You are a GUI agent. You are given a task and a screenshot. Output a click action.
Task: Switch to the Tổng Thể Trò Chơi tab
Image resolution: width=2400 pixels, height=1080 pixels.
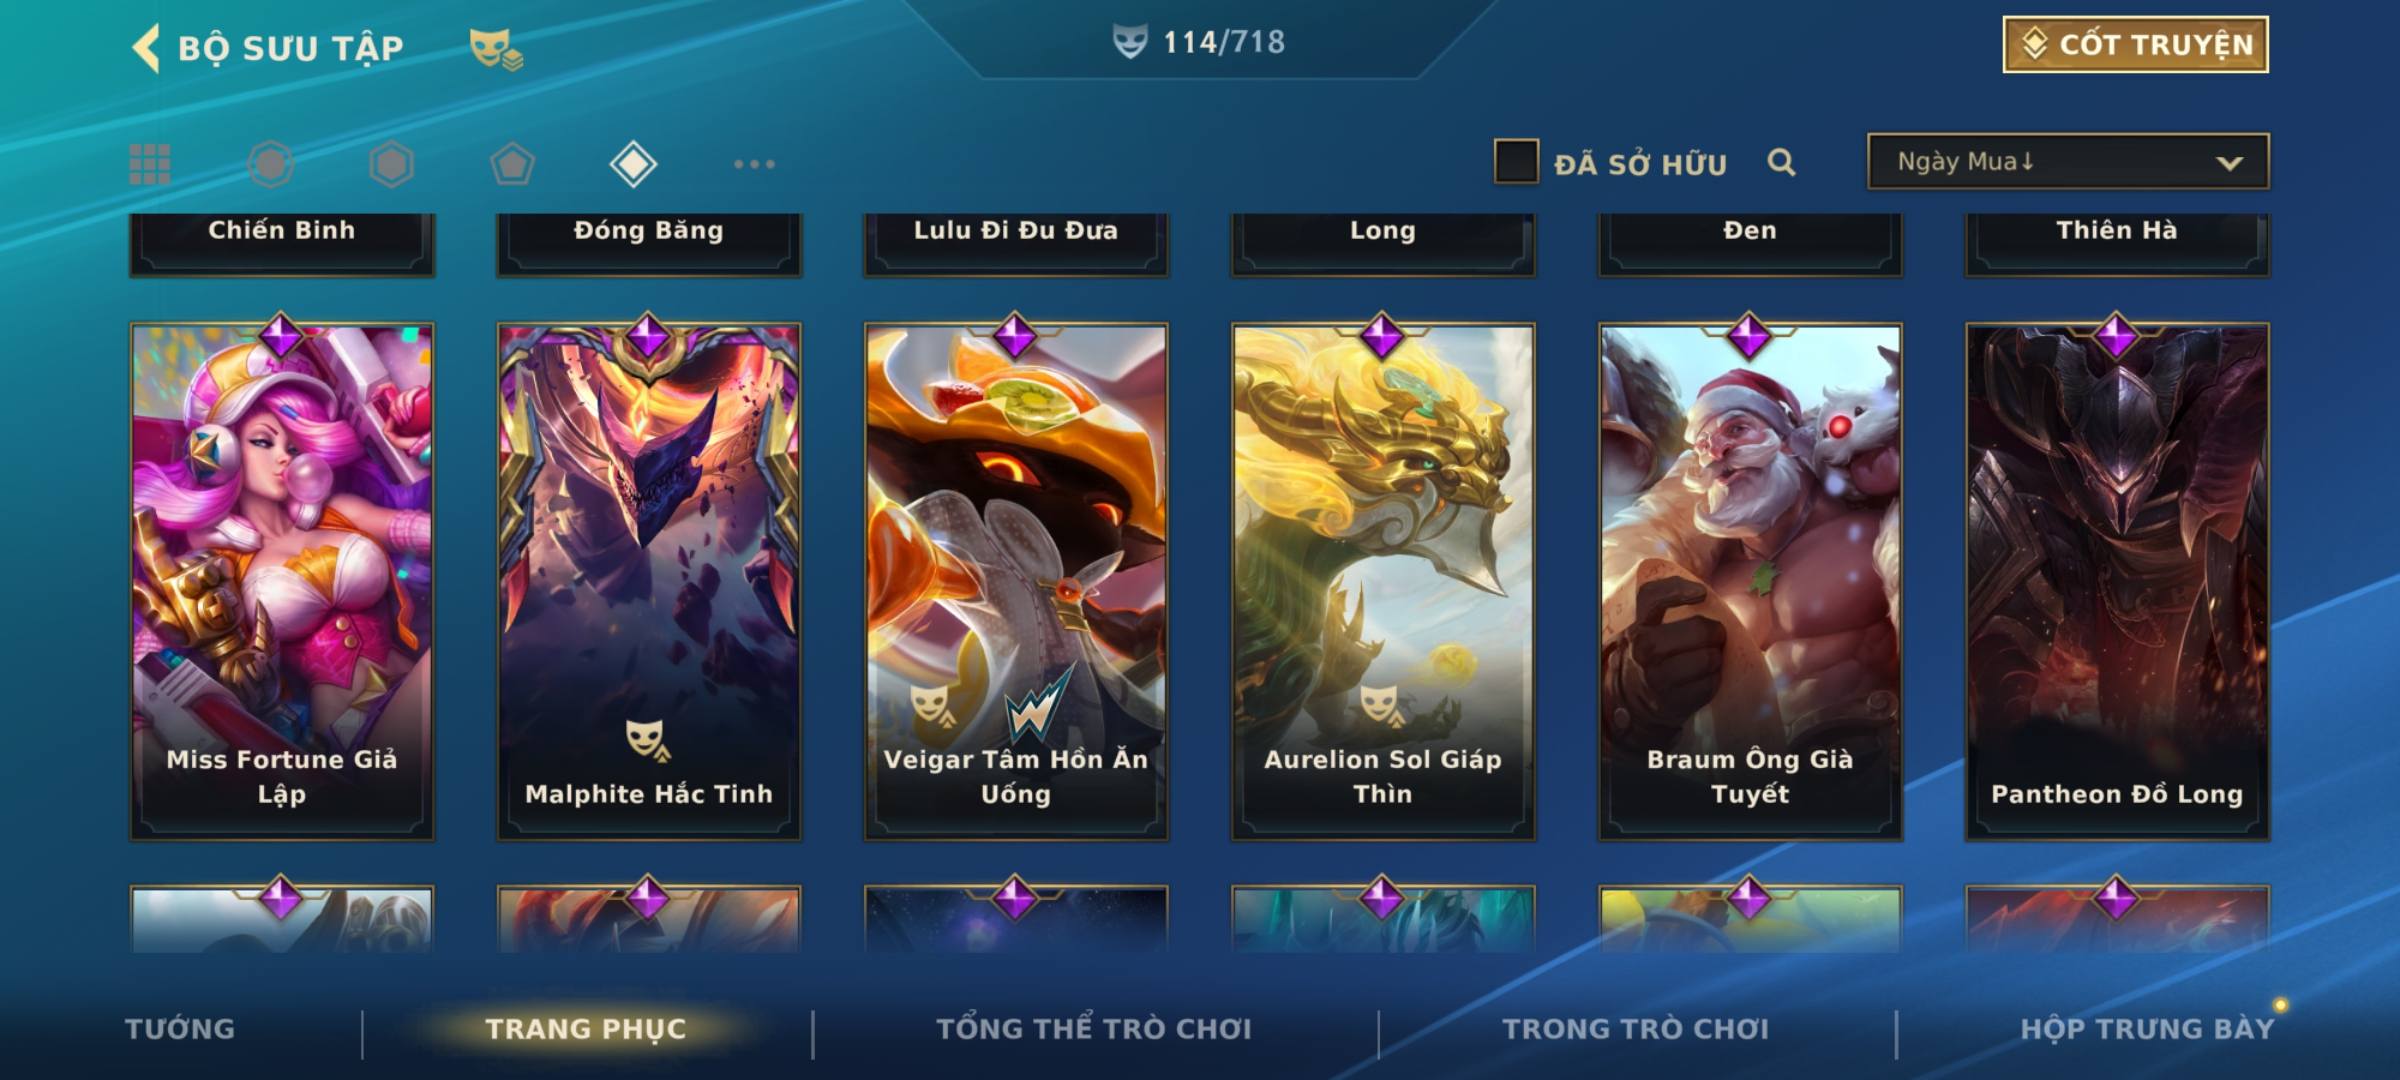click(1094, 1029)
